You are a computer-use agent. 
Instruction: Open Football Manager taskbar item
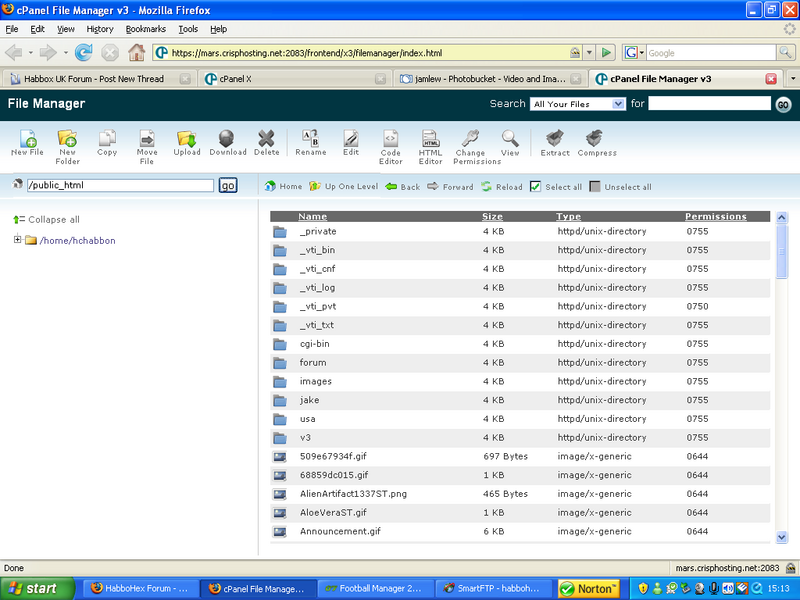(x=377, y=589)
